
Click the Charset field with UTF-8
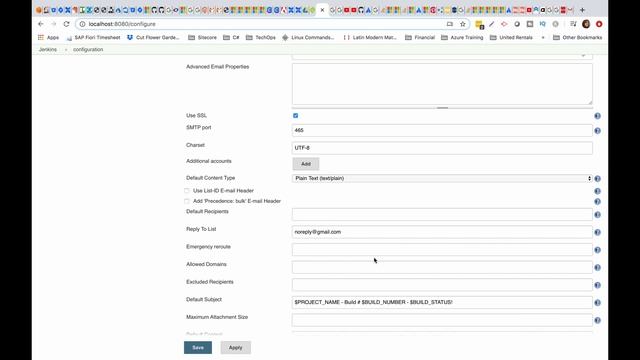coord(442,148)
